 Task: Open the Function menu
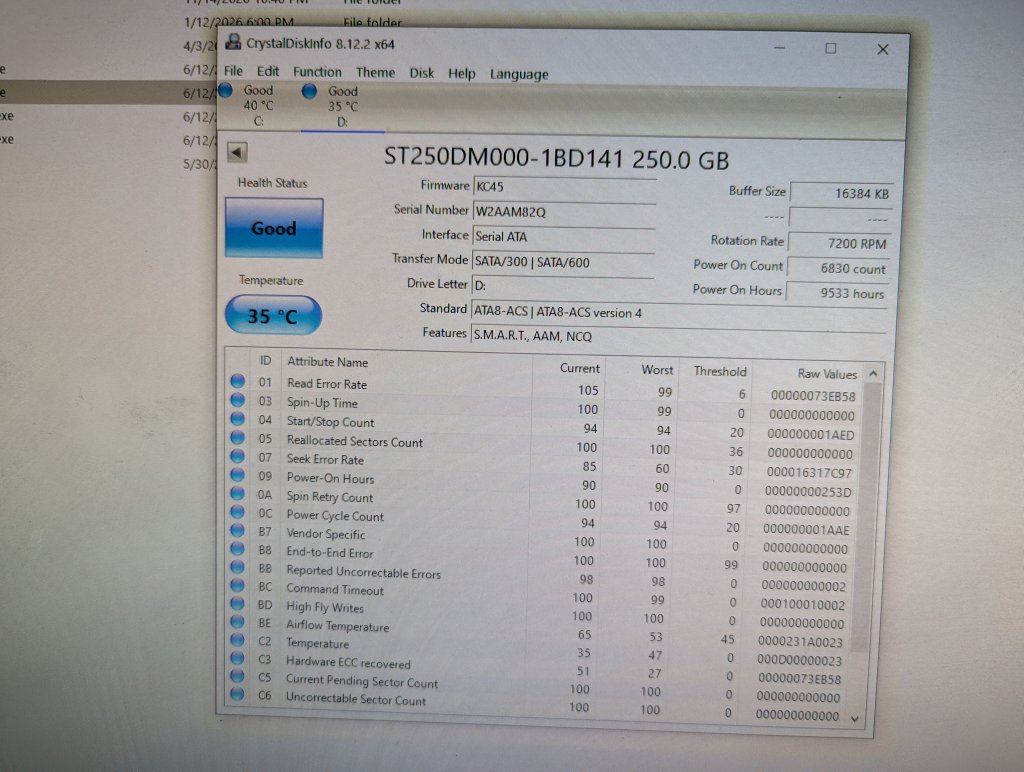pyautogui.click(x=317, y=72)
